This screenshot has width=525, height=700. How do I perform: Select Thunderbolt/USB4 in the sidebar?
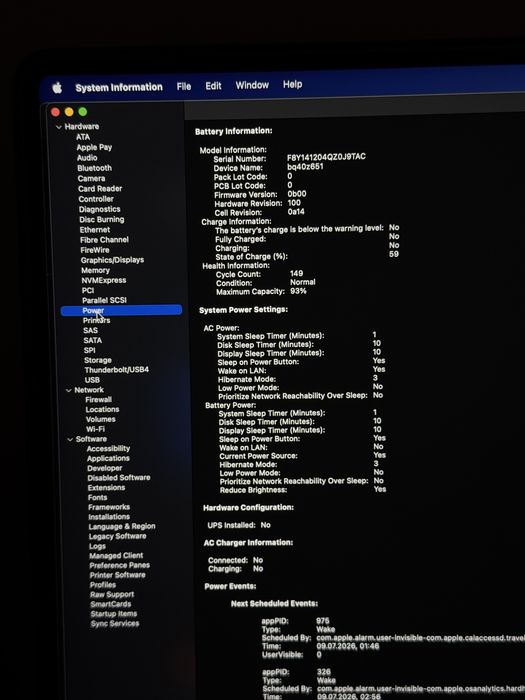click(x=117, y=370)
